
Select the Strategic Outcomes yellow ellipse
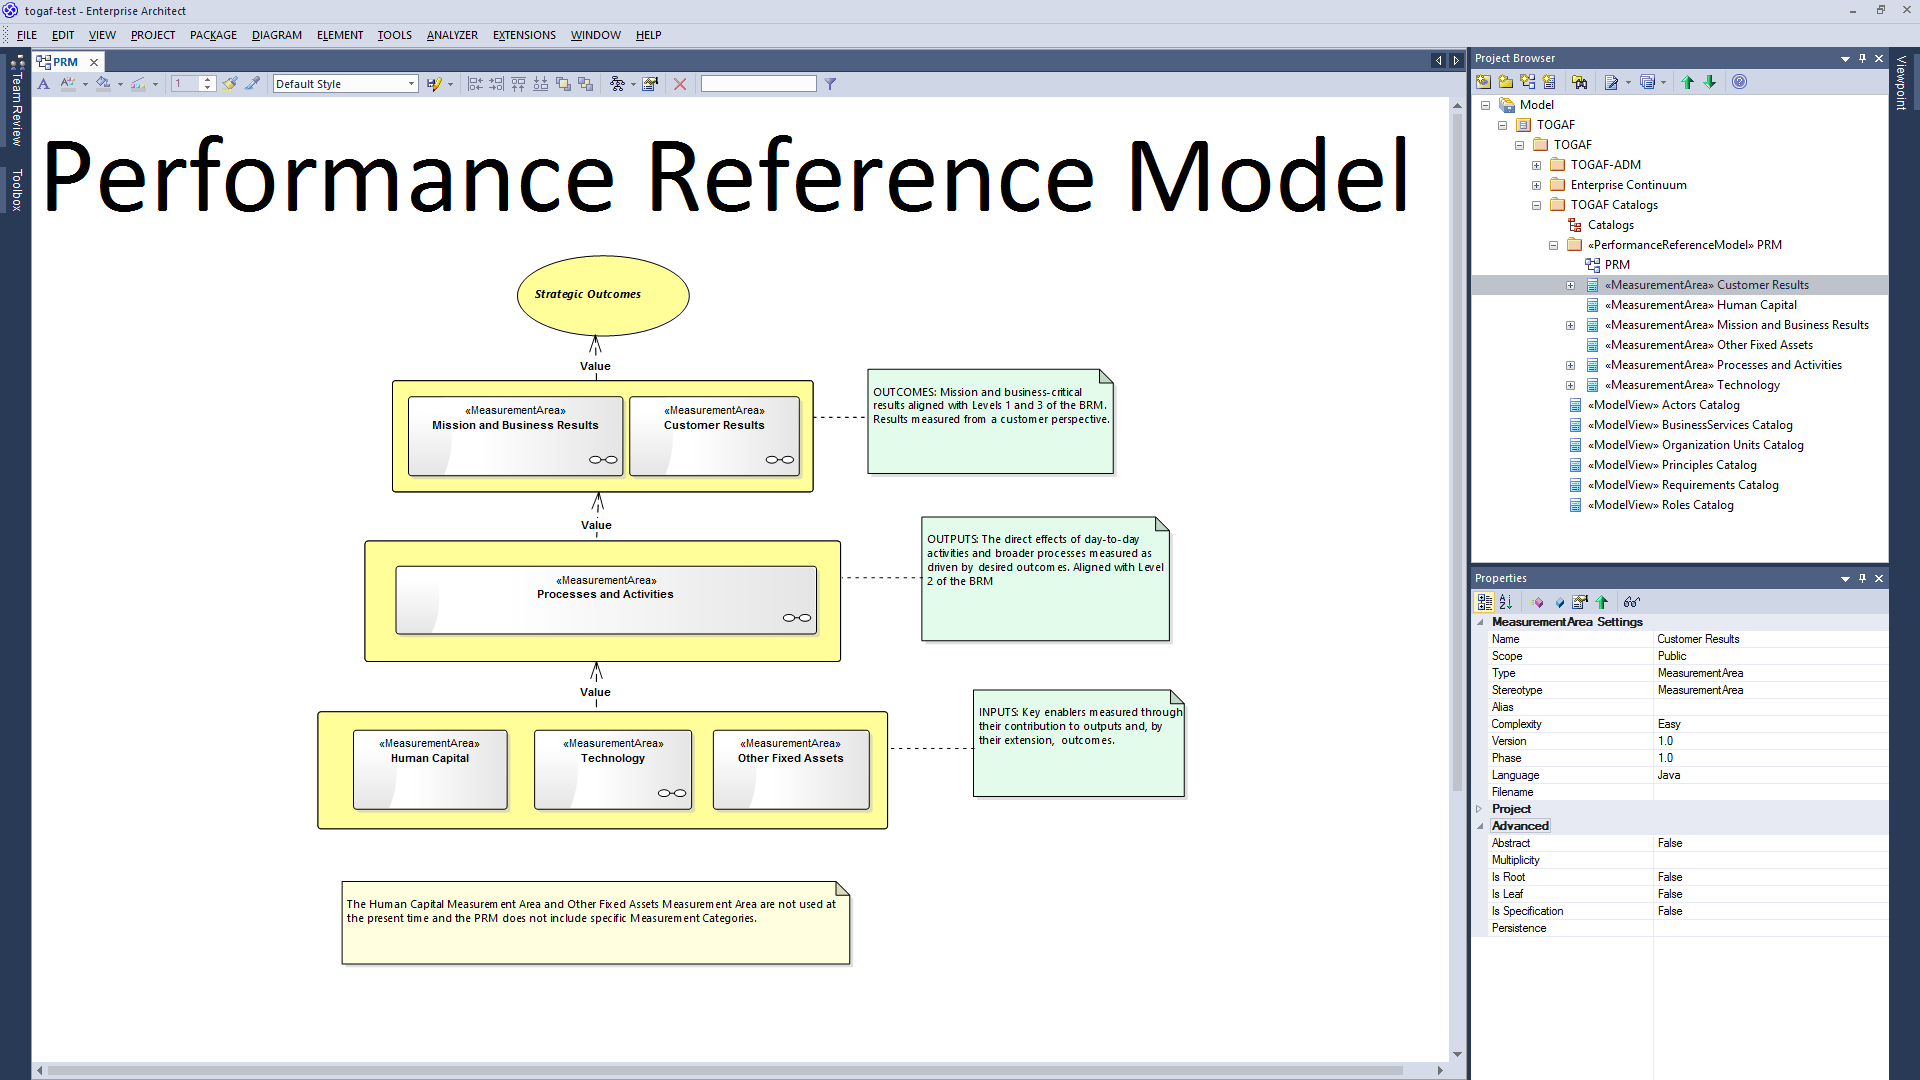pyautogui.click(x=602, y=296)
